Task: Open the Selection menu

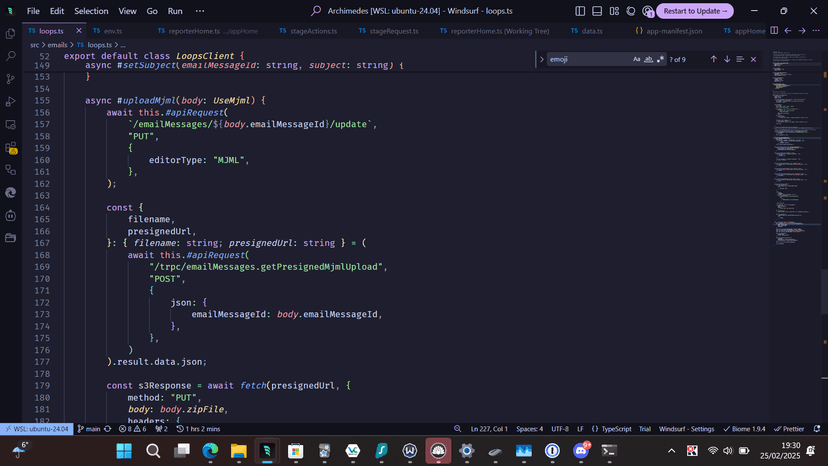Action: tap(91, 11)
